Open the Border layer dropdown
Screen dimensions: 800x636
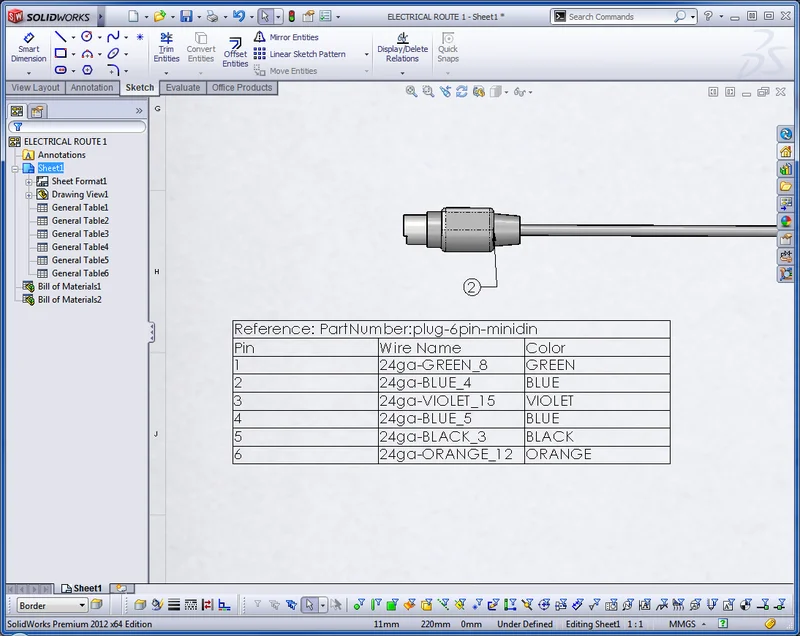tap(82, 605)
